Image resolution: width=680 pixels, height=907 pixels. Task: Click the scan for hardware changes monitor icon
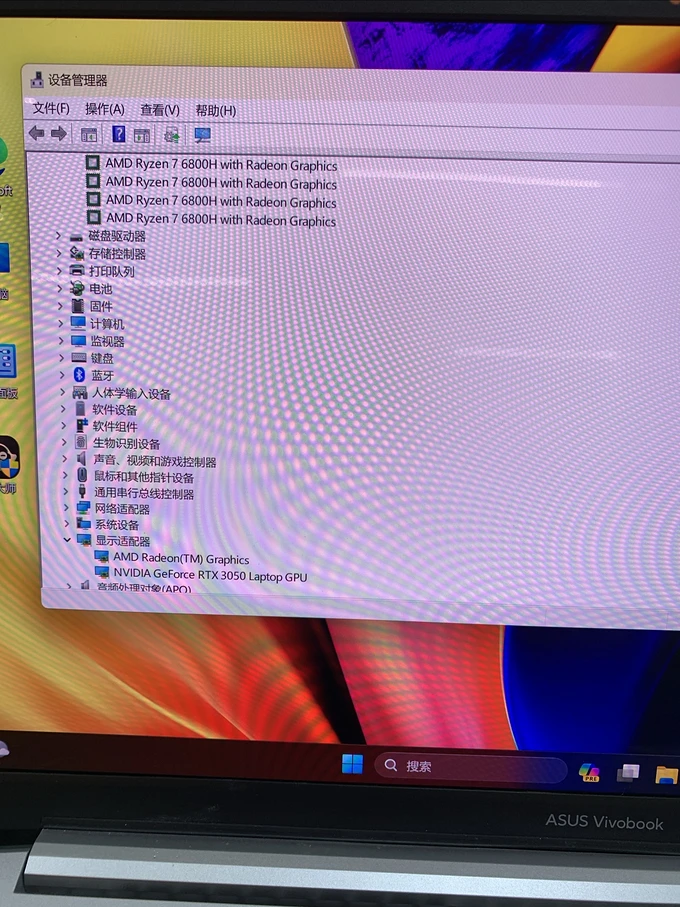pos(202,135)
